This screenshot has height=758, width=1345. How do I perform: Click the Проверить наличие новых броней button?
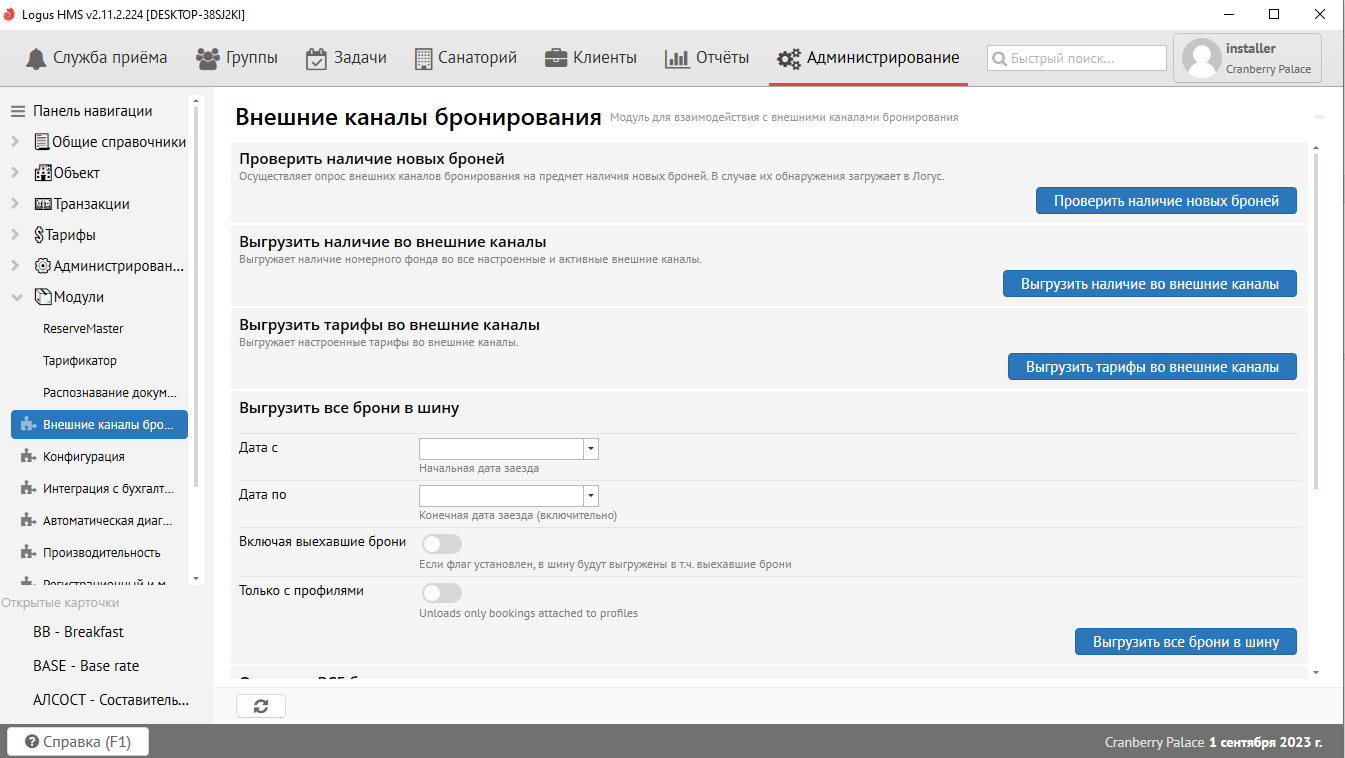pos(1166,201)
